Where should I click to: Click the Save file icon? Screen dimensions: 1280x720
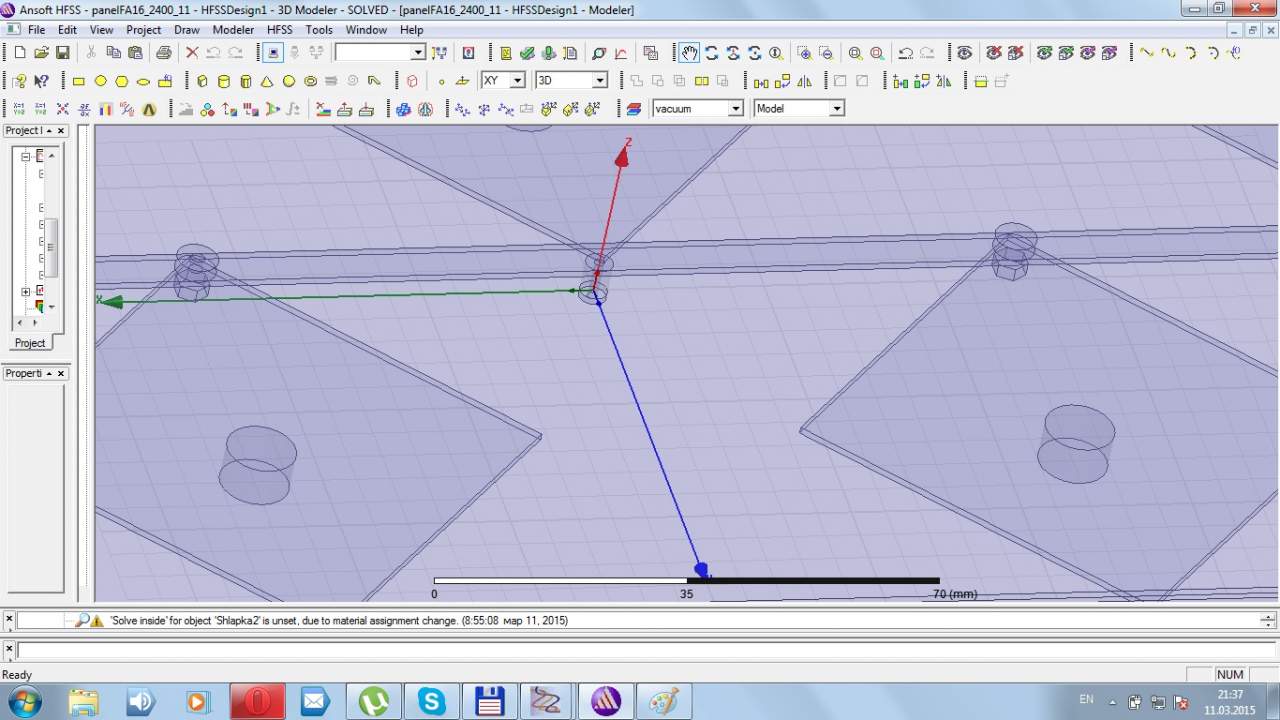62,53
